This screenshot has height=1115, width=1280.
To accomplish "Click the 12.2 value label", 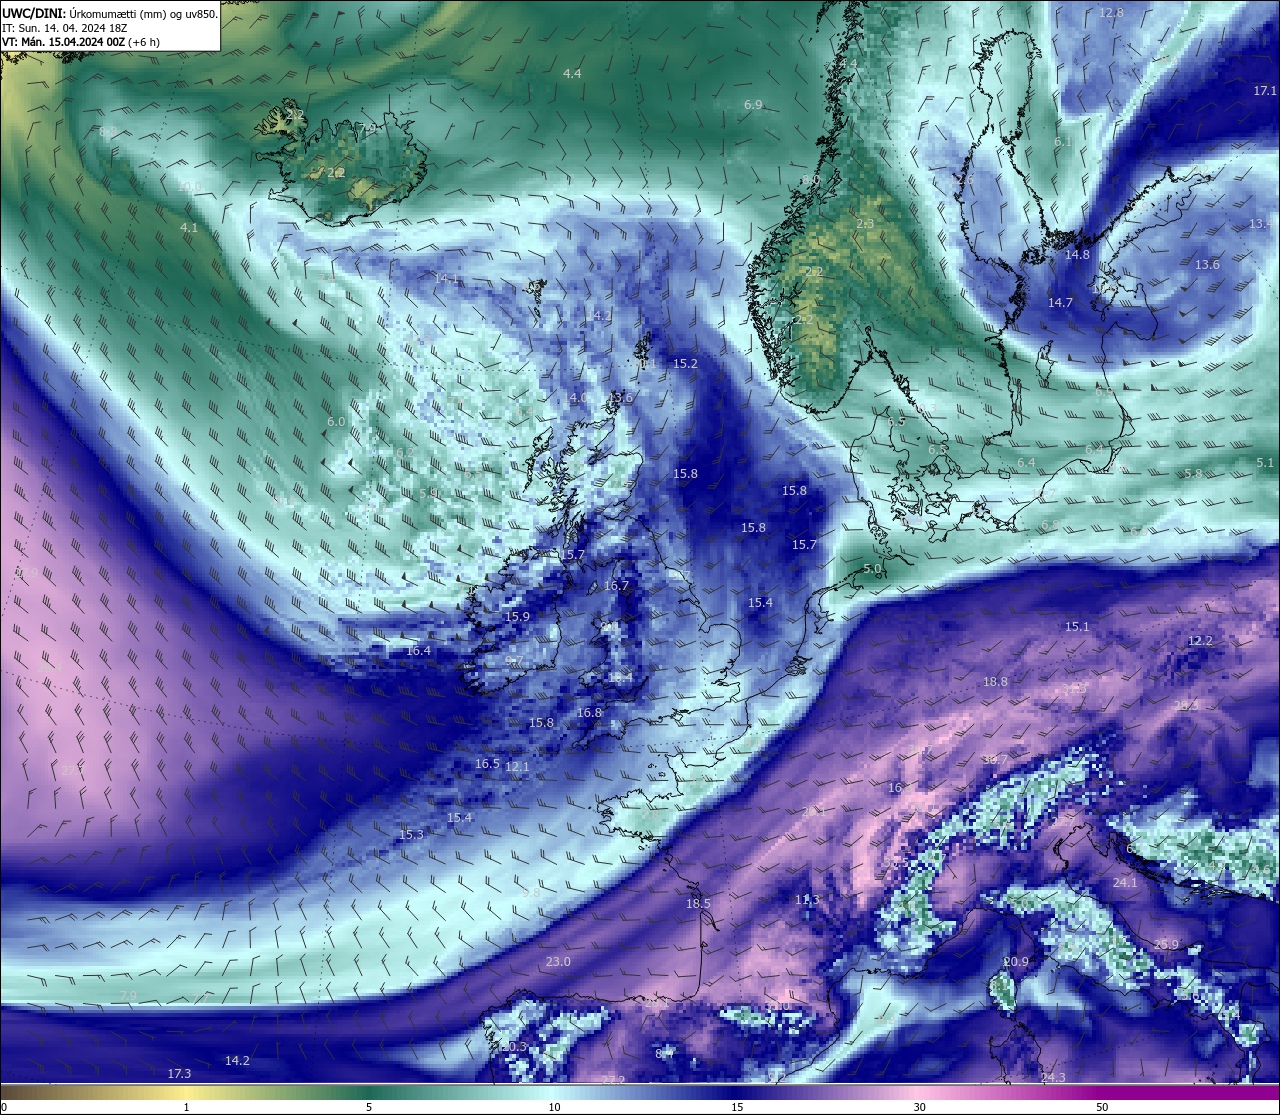I will pos(1200,641).
